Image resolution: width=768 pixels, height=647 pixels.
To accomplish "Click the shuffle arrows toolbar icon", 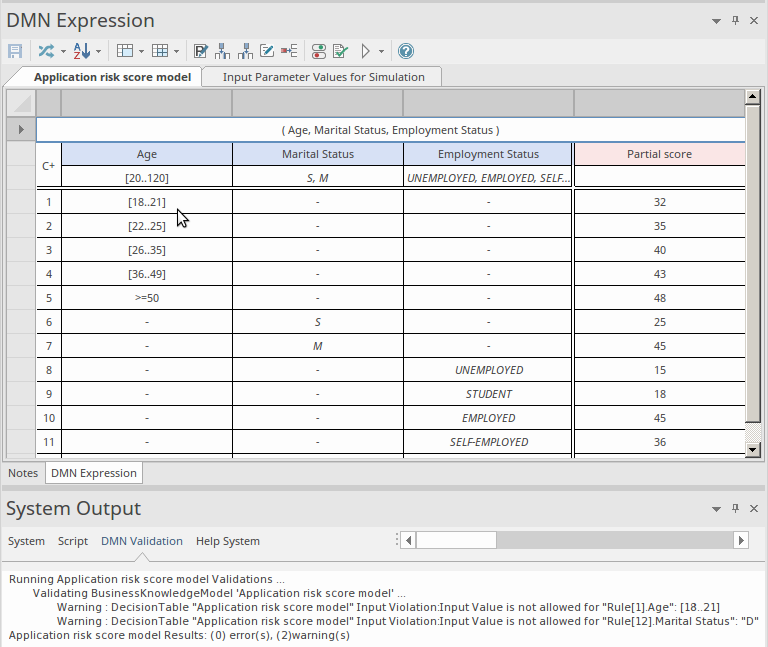I will coord(45,51).
